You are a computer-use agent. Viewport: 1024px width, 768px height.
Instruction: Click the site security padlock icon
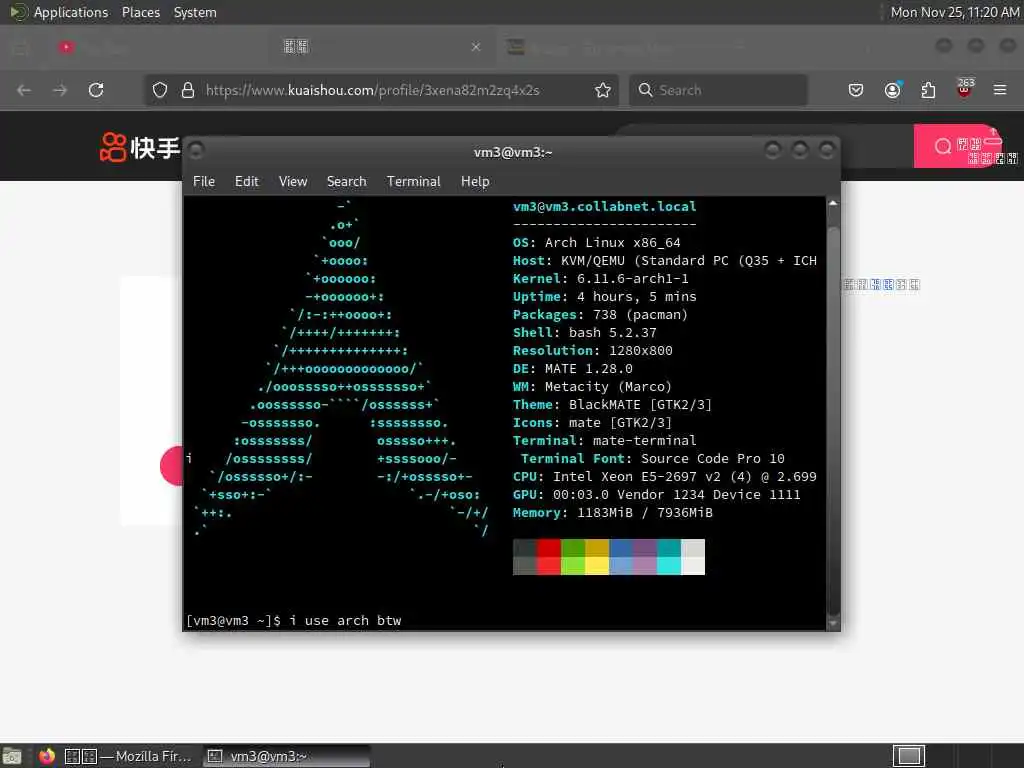[x=188, y=90]
